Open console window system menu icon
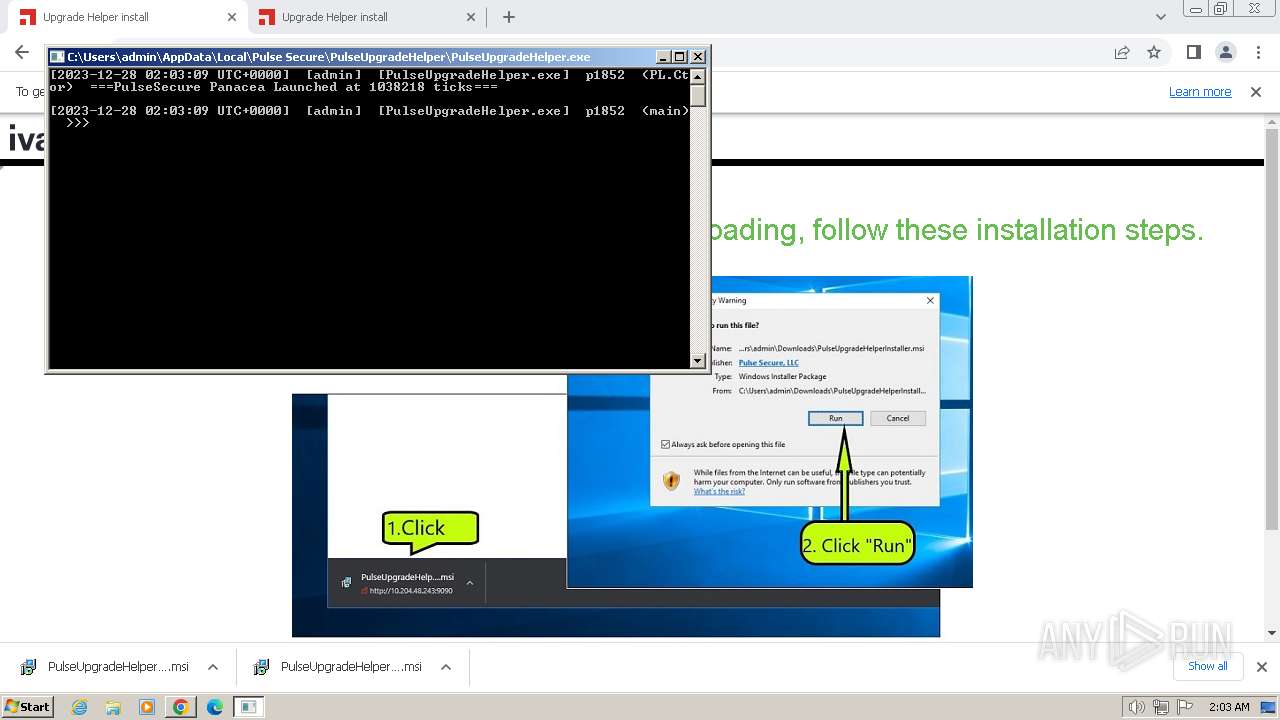The image size is (1280, 720). pyautogui.click(x=57, y=57)
